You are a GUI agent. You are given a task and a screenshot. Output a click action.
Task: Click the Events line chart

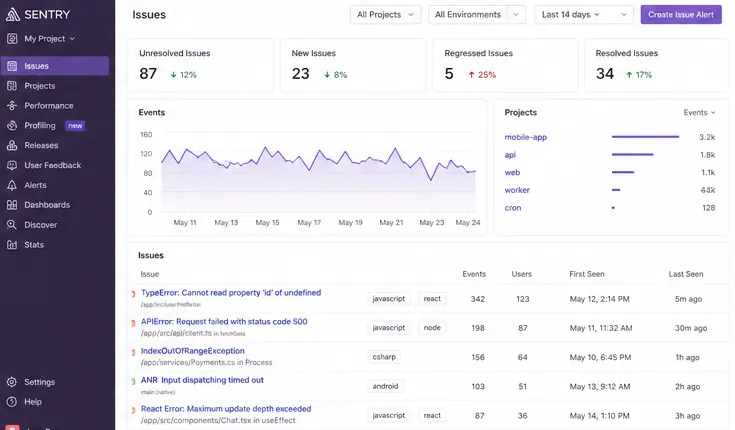pyautogui.click(x=318, y=180)
